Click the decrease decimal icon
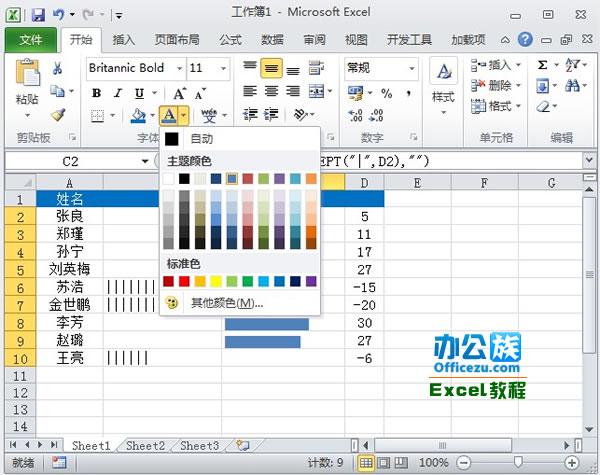 [376, 115]
